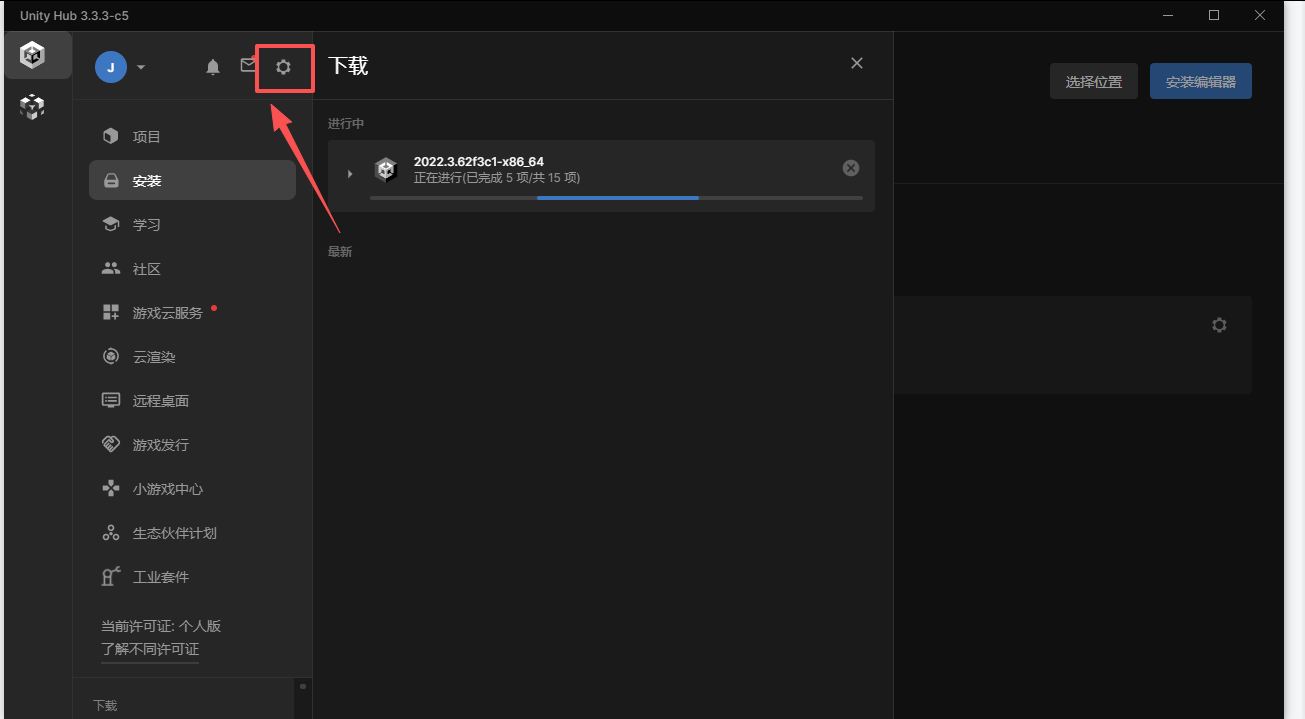Open the notifications bell
Image resolution: width=1305 pixels, height=719 pixels.
(213, 67)
